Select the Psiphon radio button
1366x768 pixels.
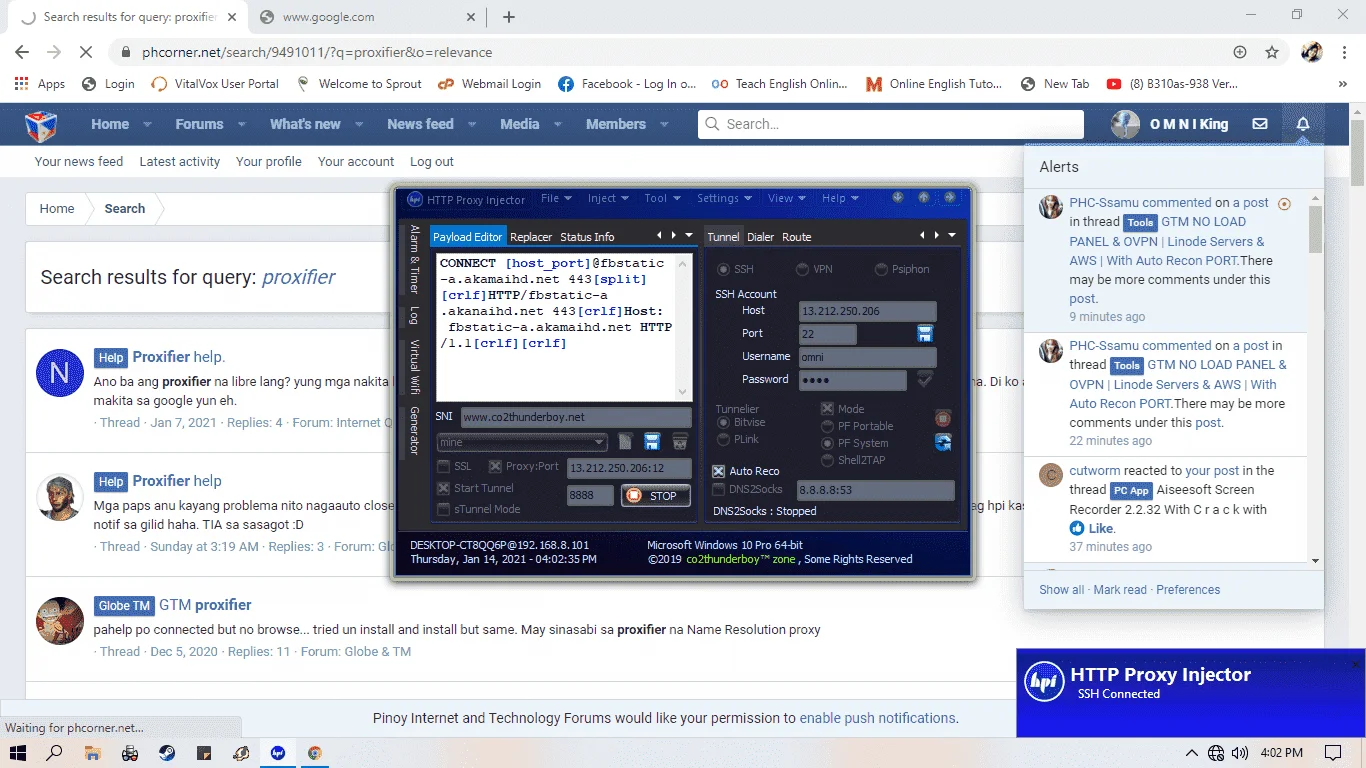pyautogui.click(x=881, y=269)
